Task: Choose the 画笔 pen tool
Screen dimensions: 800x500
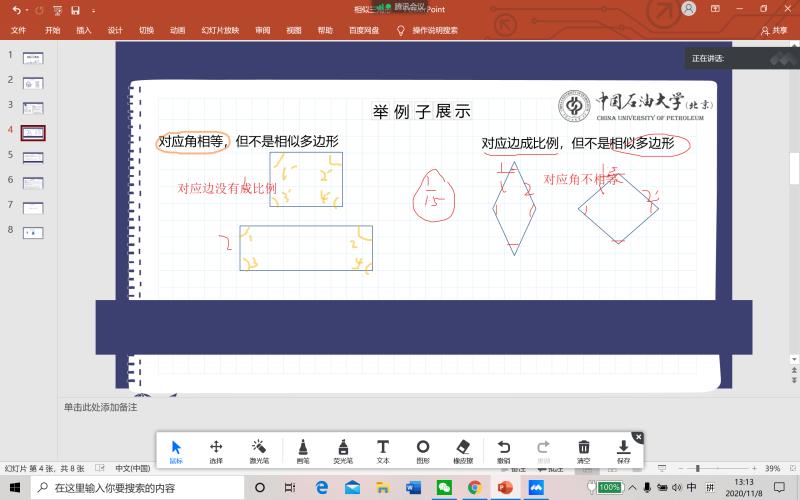Action: pyautogui.click(x=303, y=451)
